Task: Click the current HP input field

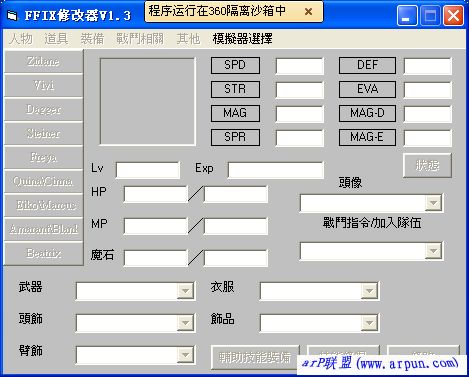Action: 156,194
